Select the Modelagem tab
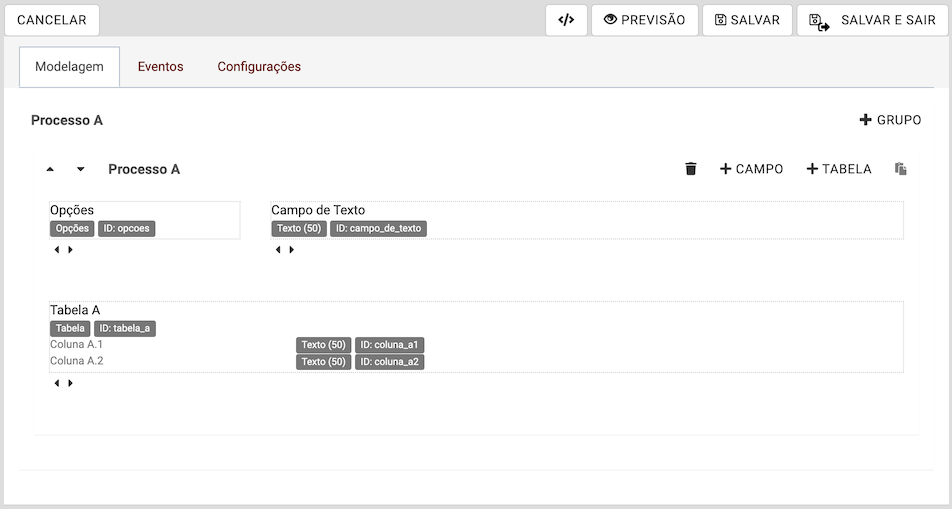The width and height of the screenshot is (952, 509). (x=69, y=67)
